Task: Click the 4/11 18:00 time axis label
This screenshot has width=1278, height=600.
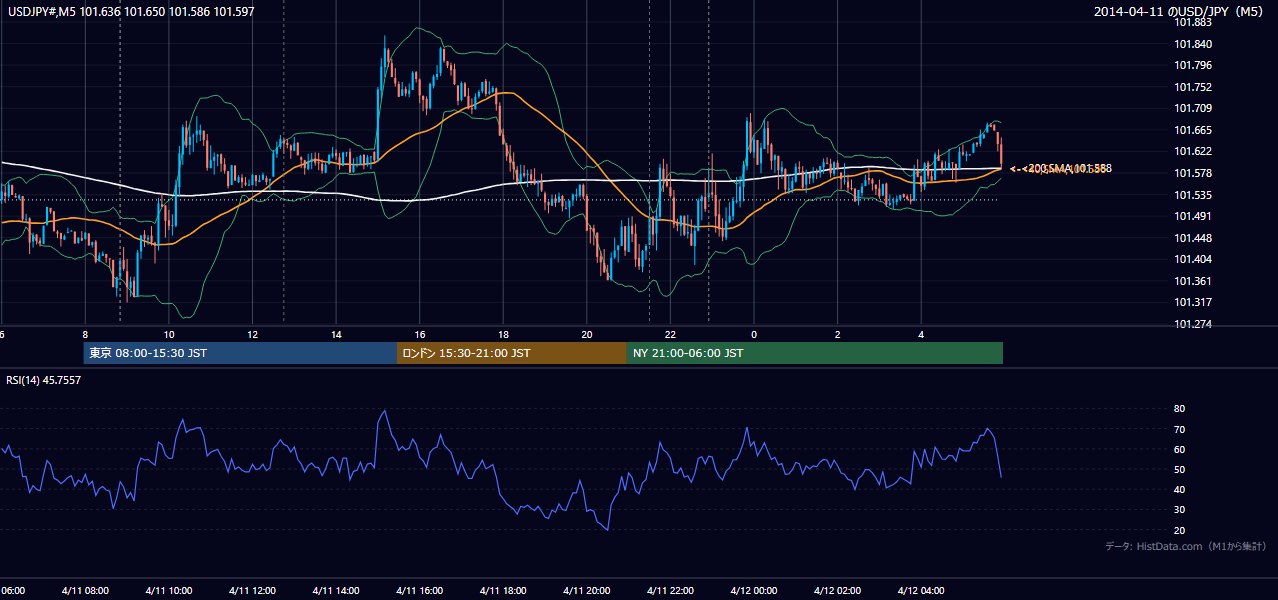Action: (x=503, y=591)
